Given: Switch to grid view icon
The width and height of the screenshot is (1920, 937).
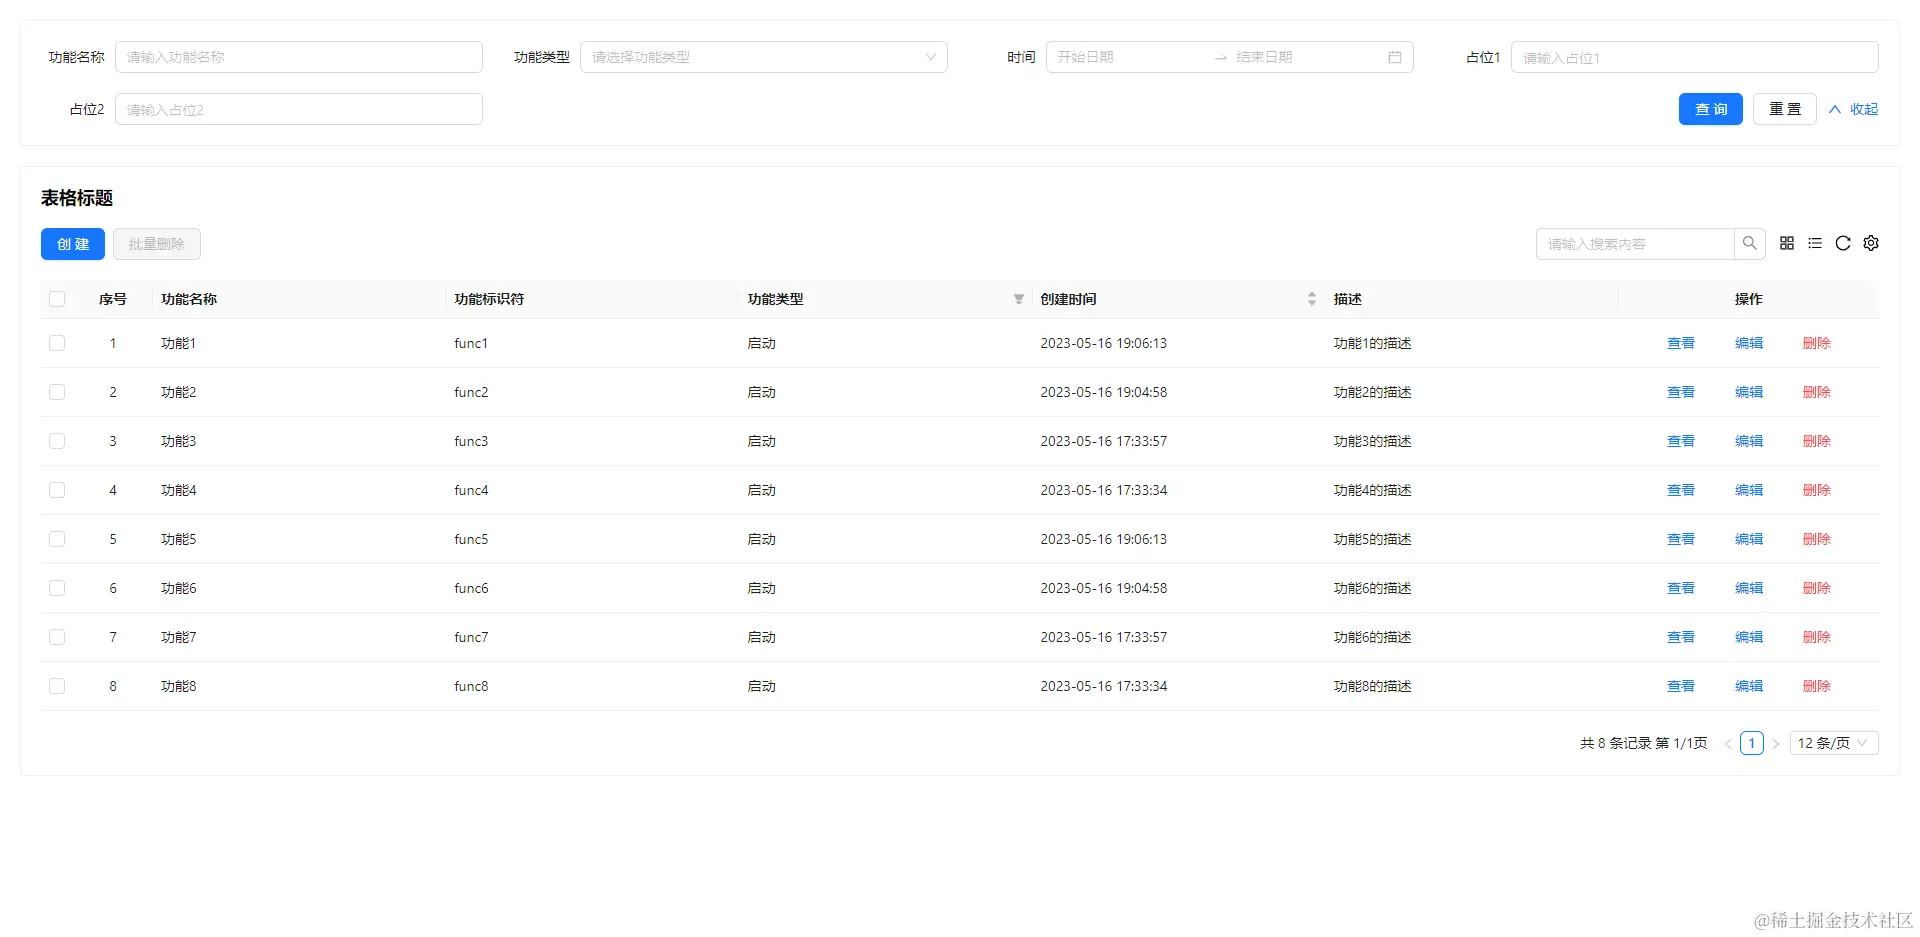Looking at the screenshot, I should pos(1787,243).
